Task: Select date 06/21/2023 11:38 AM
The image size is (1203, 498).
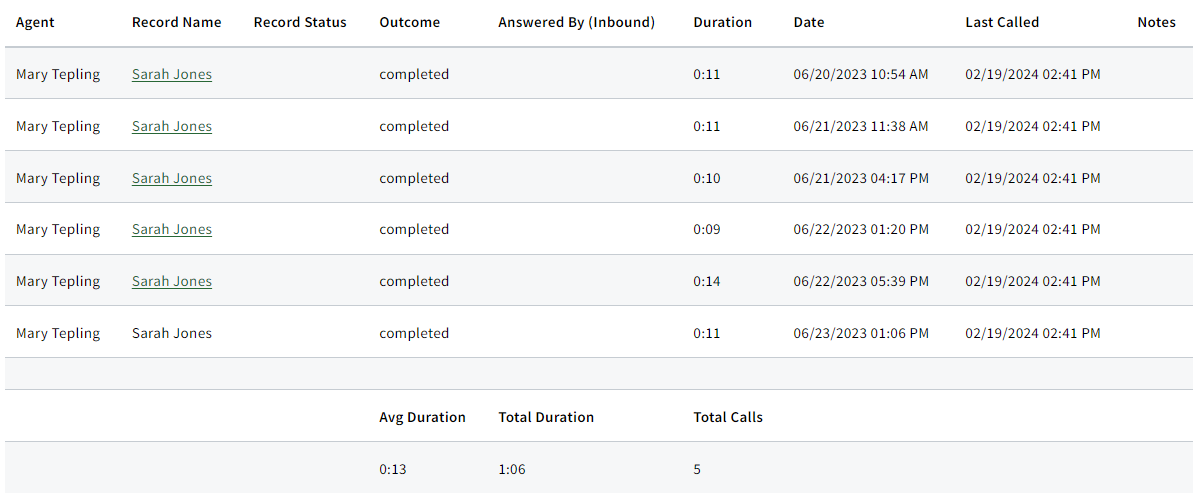Action: pyautogui.click(x=861, y=126)
